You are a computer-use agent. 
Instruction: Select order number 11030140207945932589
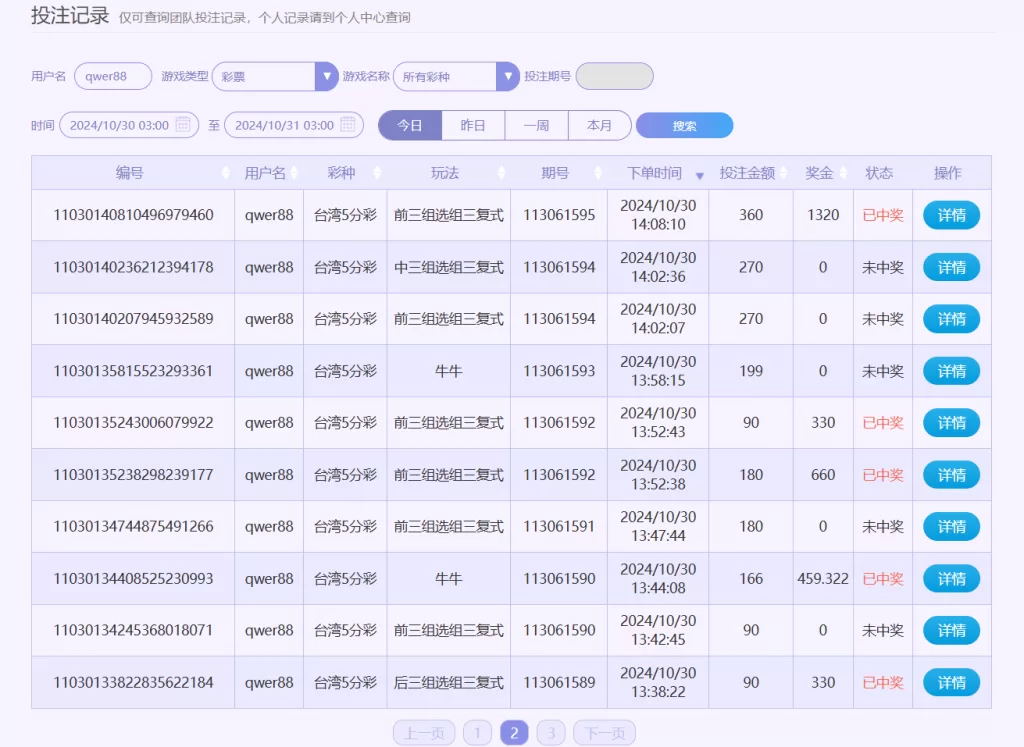(x=133, y=319)
